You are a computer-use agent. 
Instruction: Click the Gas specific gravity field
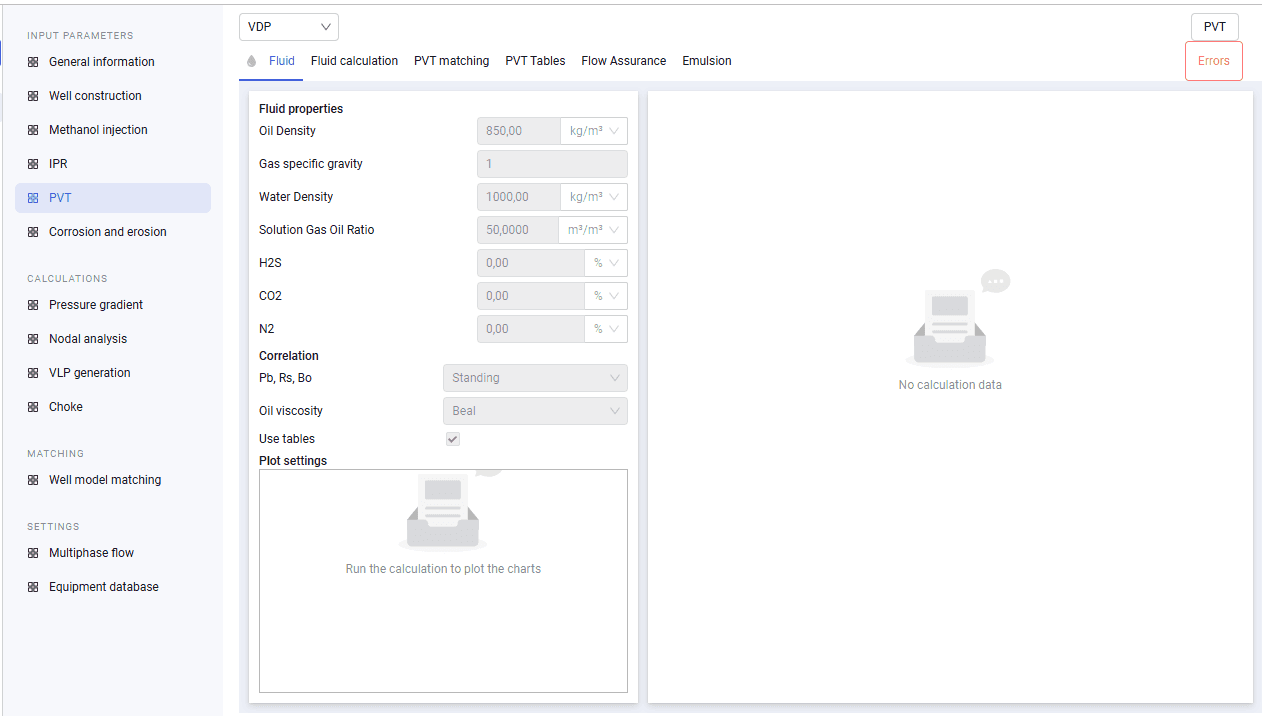pos(552,164)
